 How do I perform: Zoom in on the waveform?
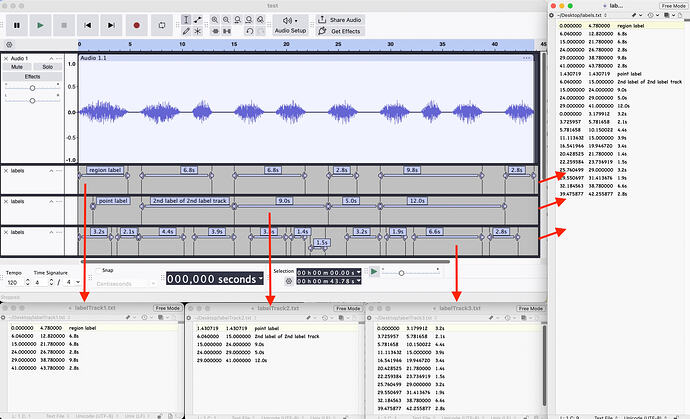coord(215,20)
